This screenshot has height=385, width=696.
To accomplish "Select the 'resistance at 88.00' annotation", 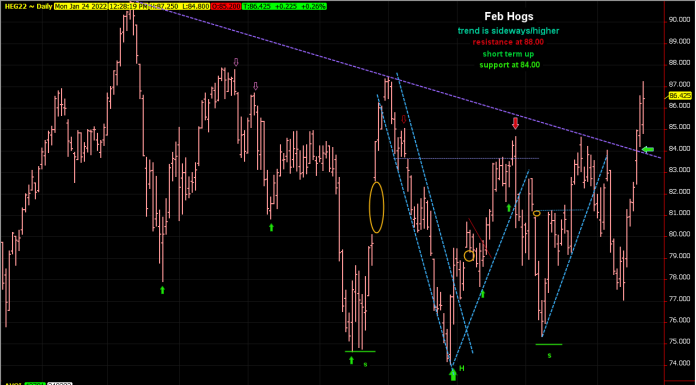I will (x=508, y=42).
